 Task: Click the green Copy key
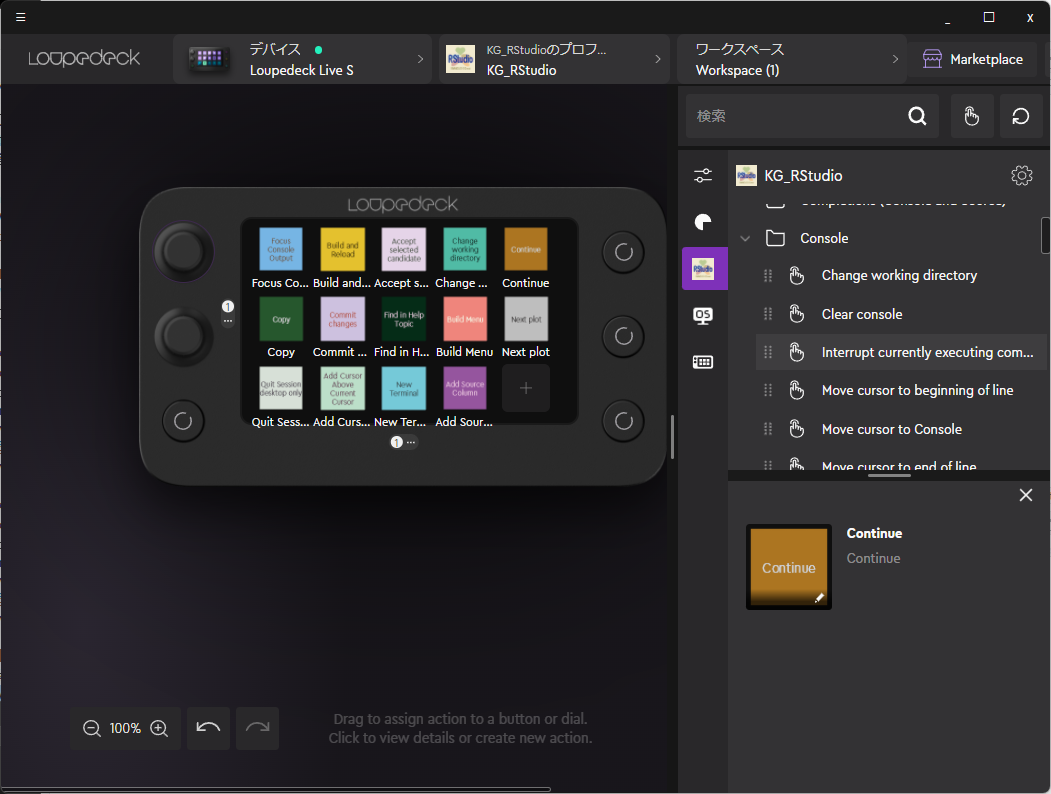281,319
